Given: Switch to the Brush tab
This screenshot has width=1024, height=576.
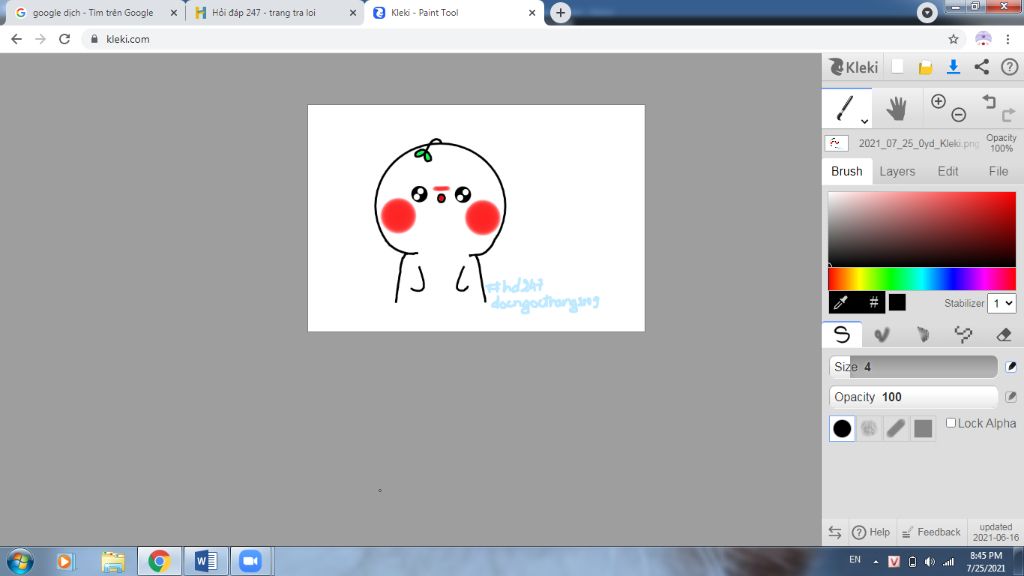Looking at the screenshot, I should point(846,171).
